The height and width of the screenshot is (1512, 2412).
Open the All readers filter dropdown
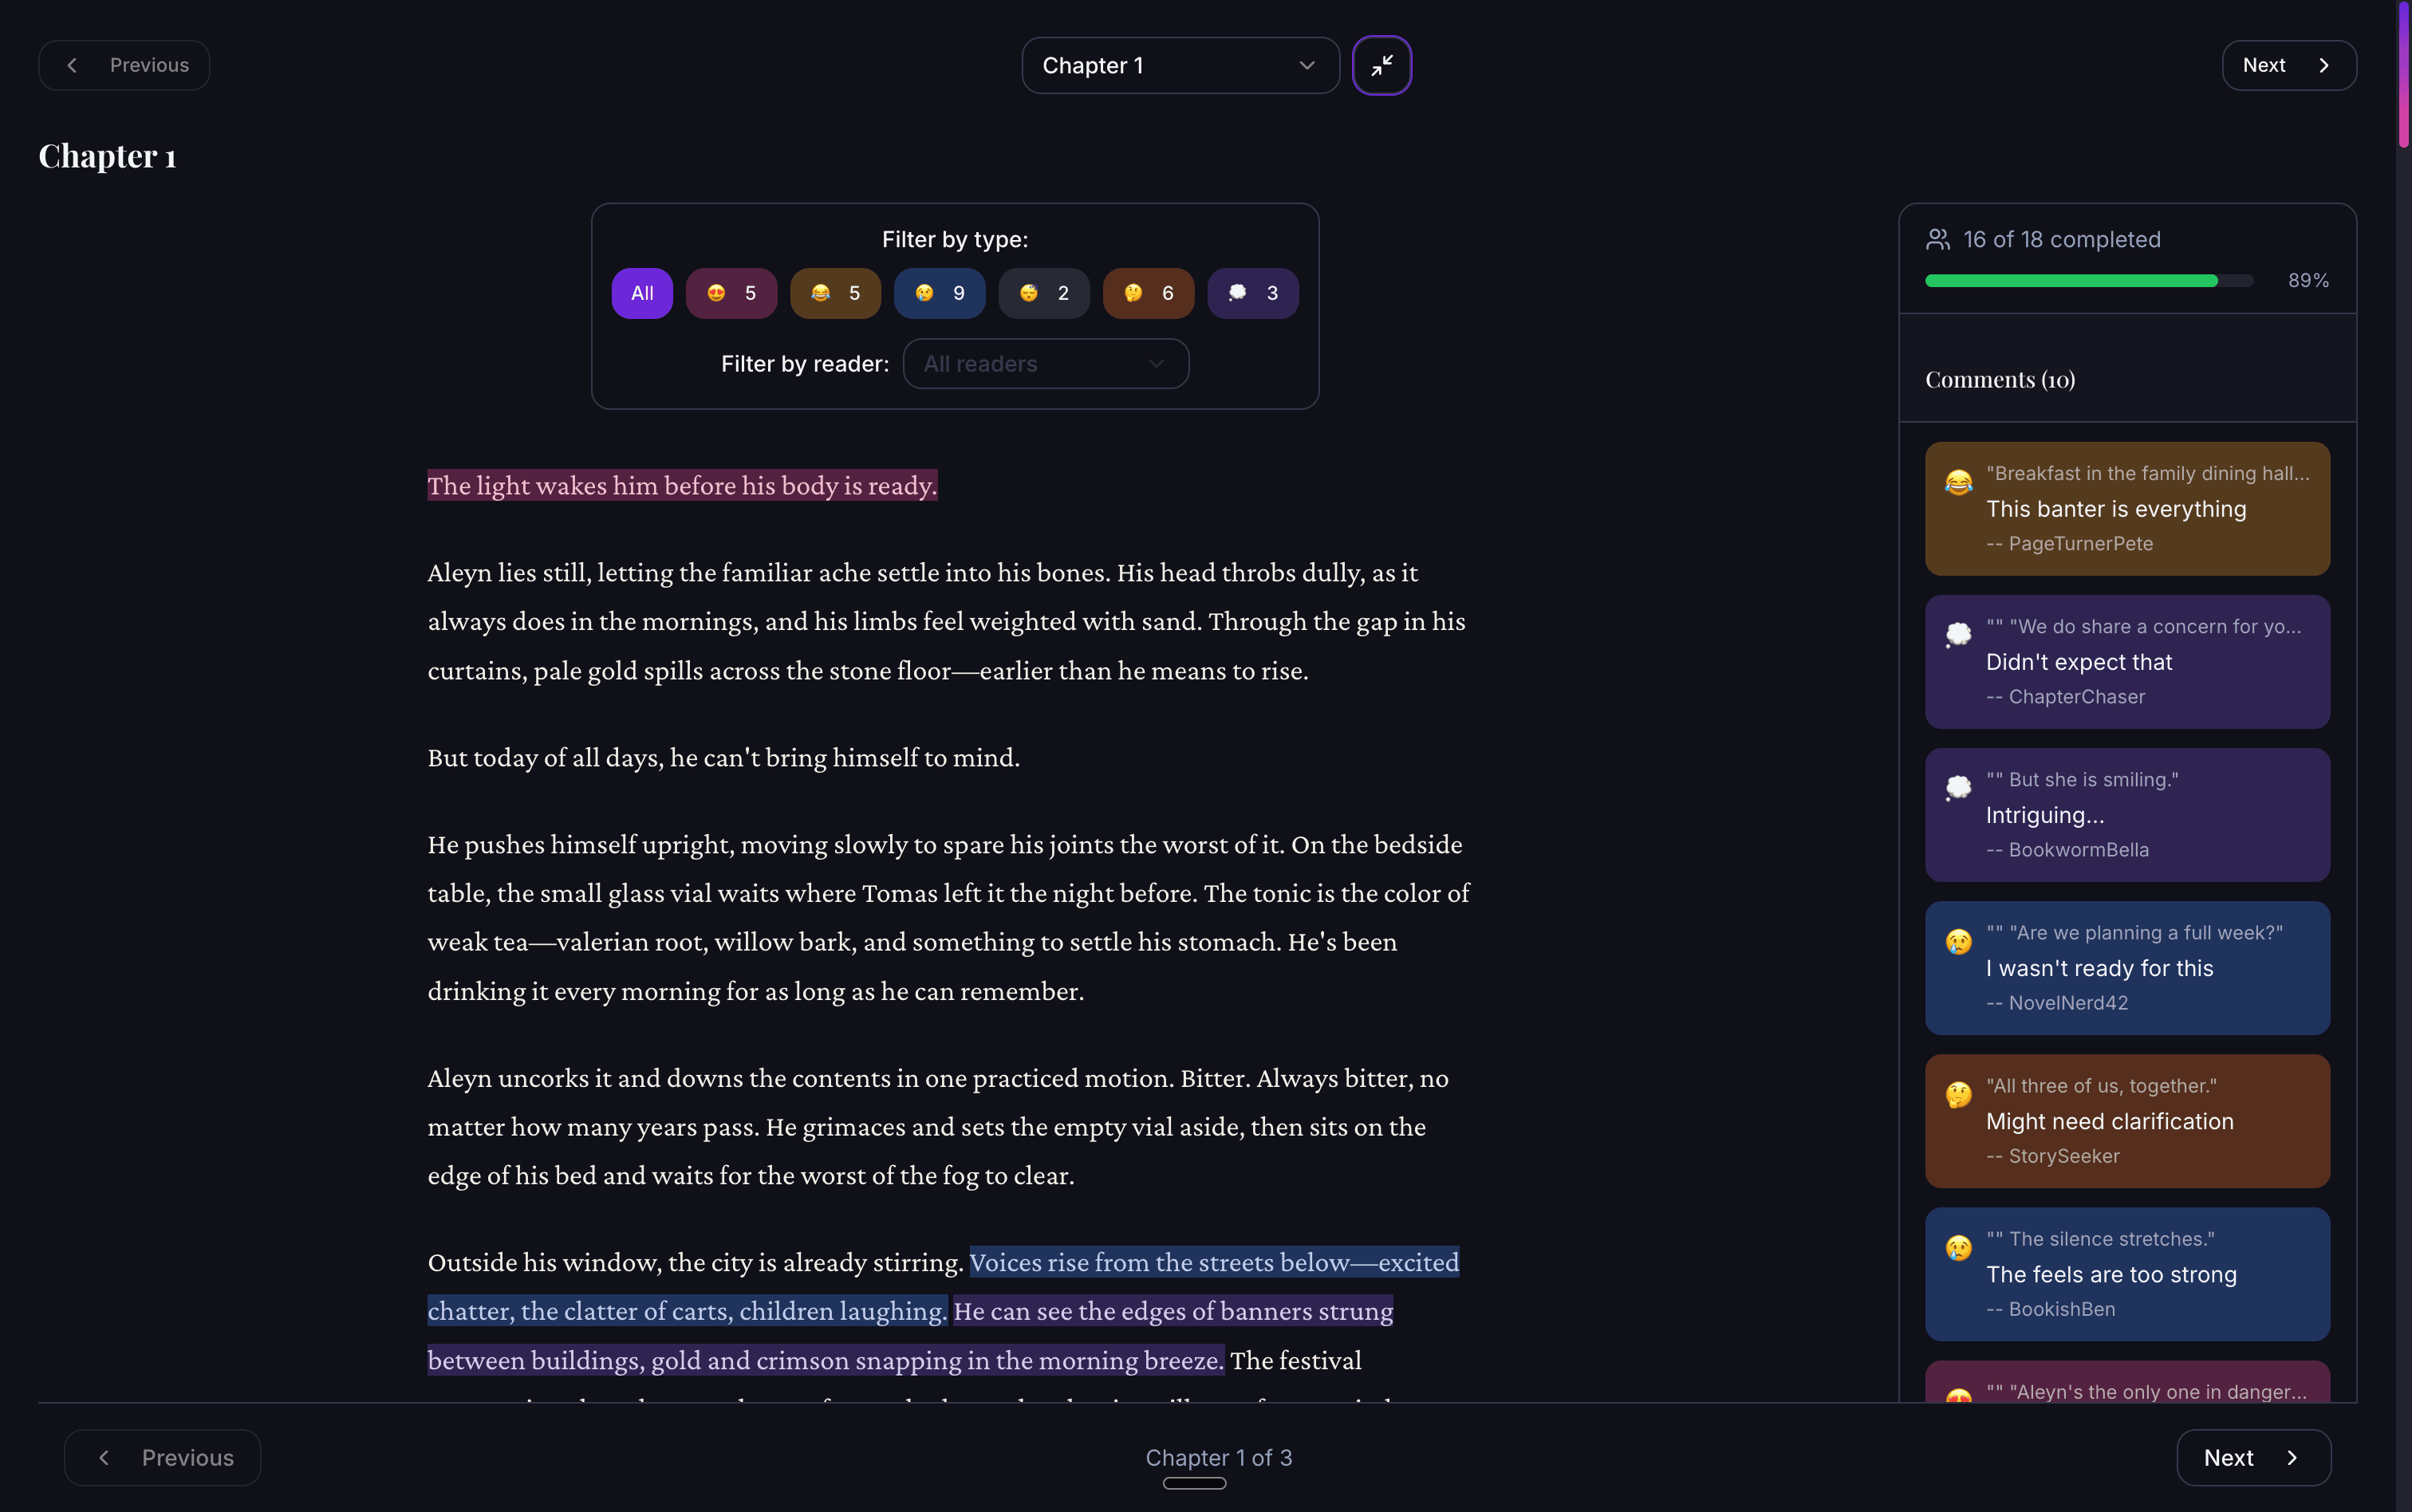pos(1044,363)
